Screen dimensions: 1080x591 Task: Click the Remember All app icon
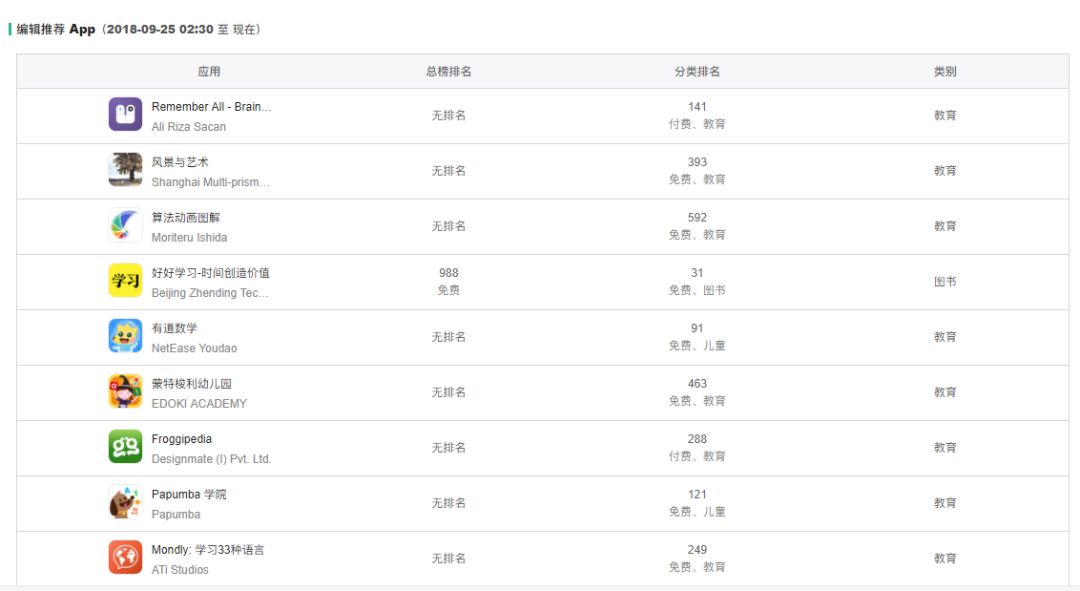pos(125,115)
